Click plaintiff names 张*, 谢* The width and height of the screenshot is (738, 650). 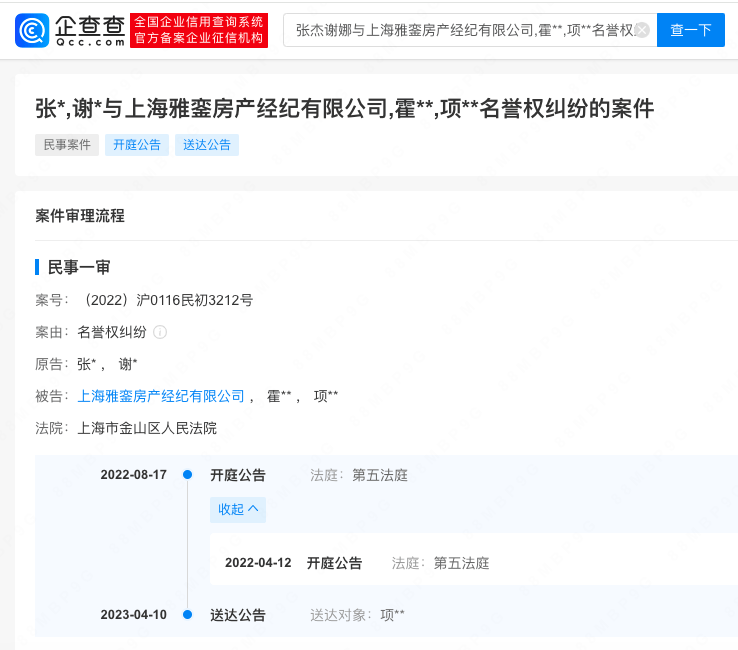pyautogui.click(x=107, y=364)
